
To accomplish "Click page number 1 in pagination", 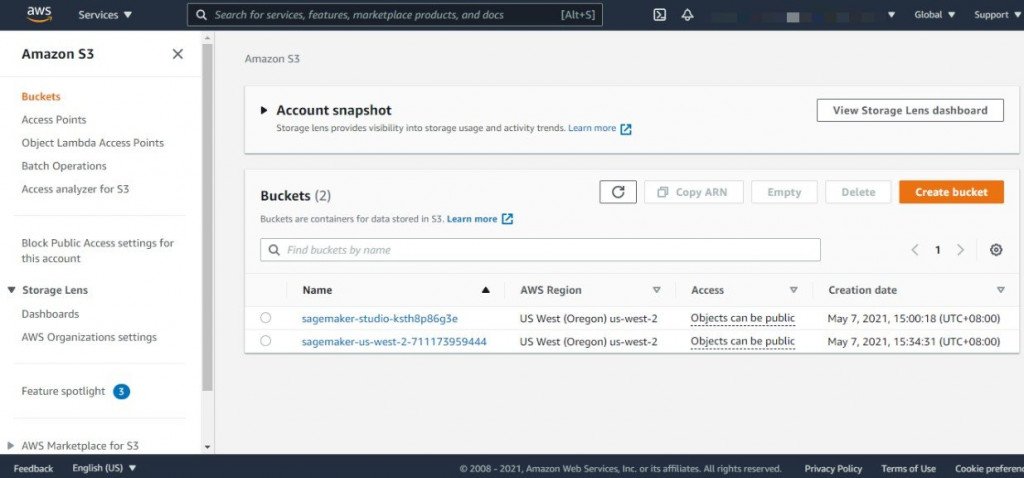I will pos(938,249).
